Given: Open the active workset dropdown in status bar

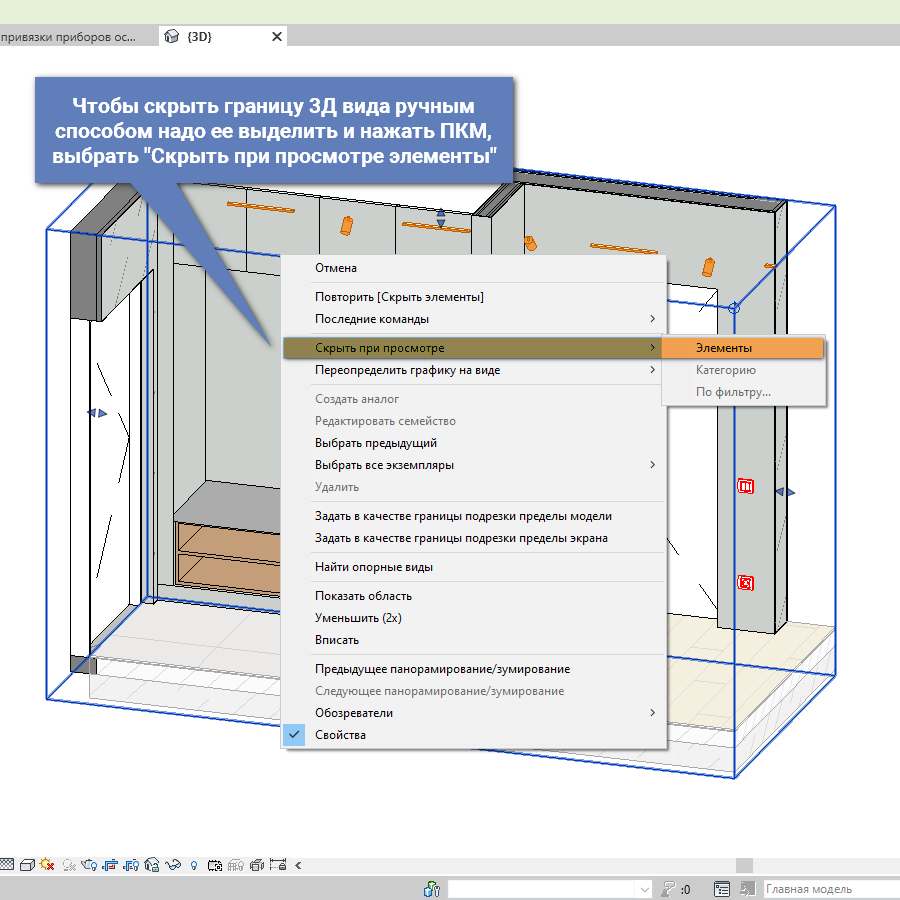Looking at the screenshot, I should [x=643, y=889].
